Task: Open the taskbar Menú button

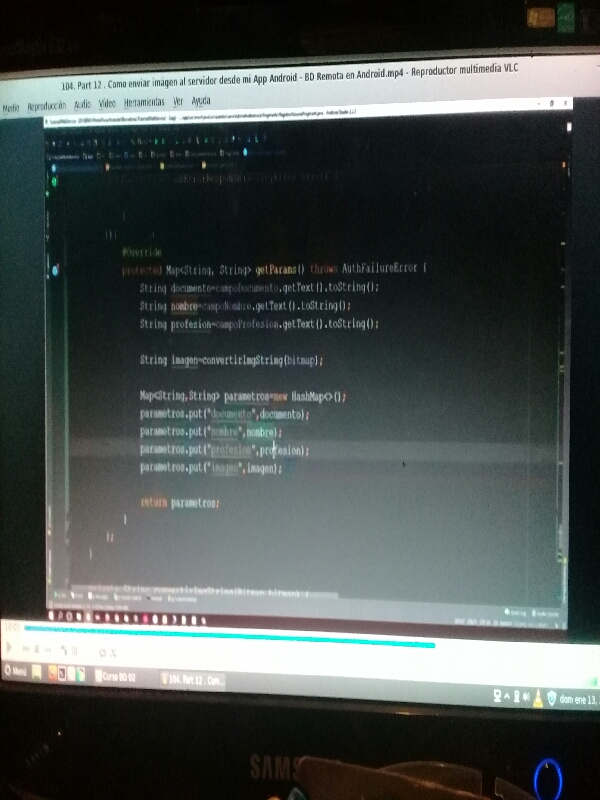Action: point(14,674)
